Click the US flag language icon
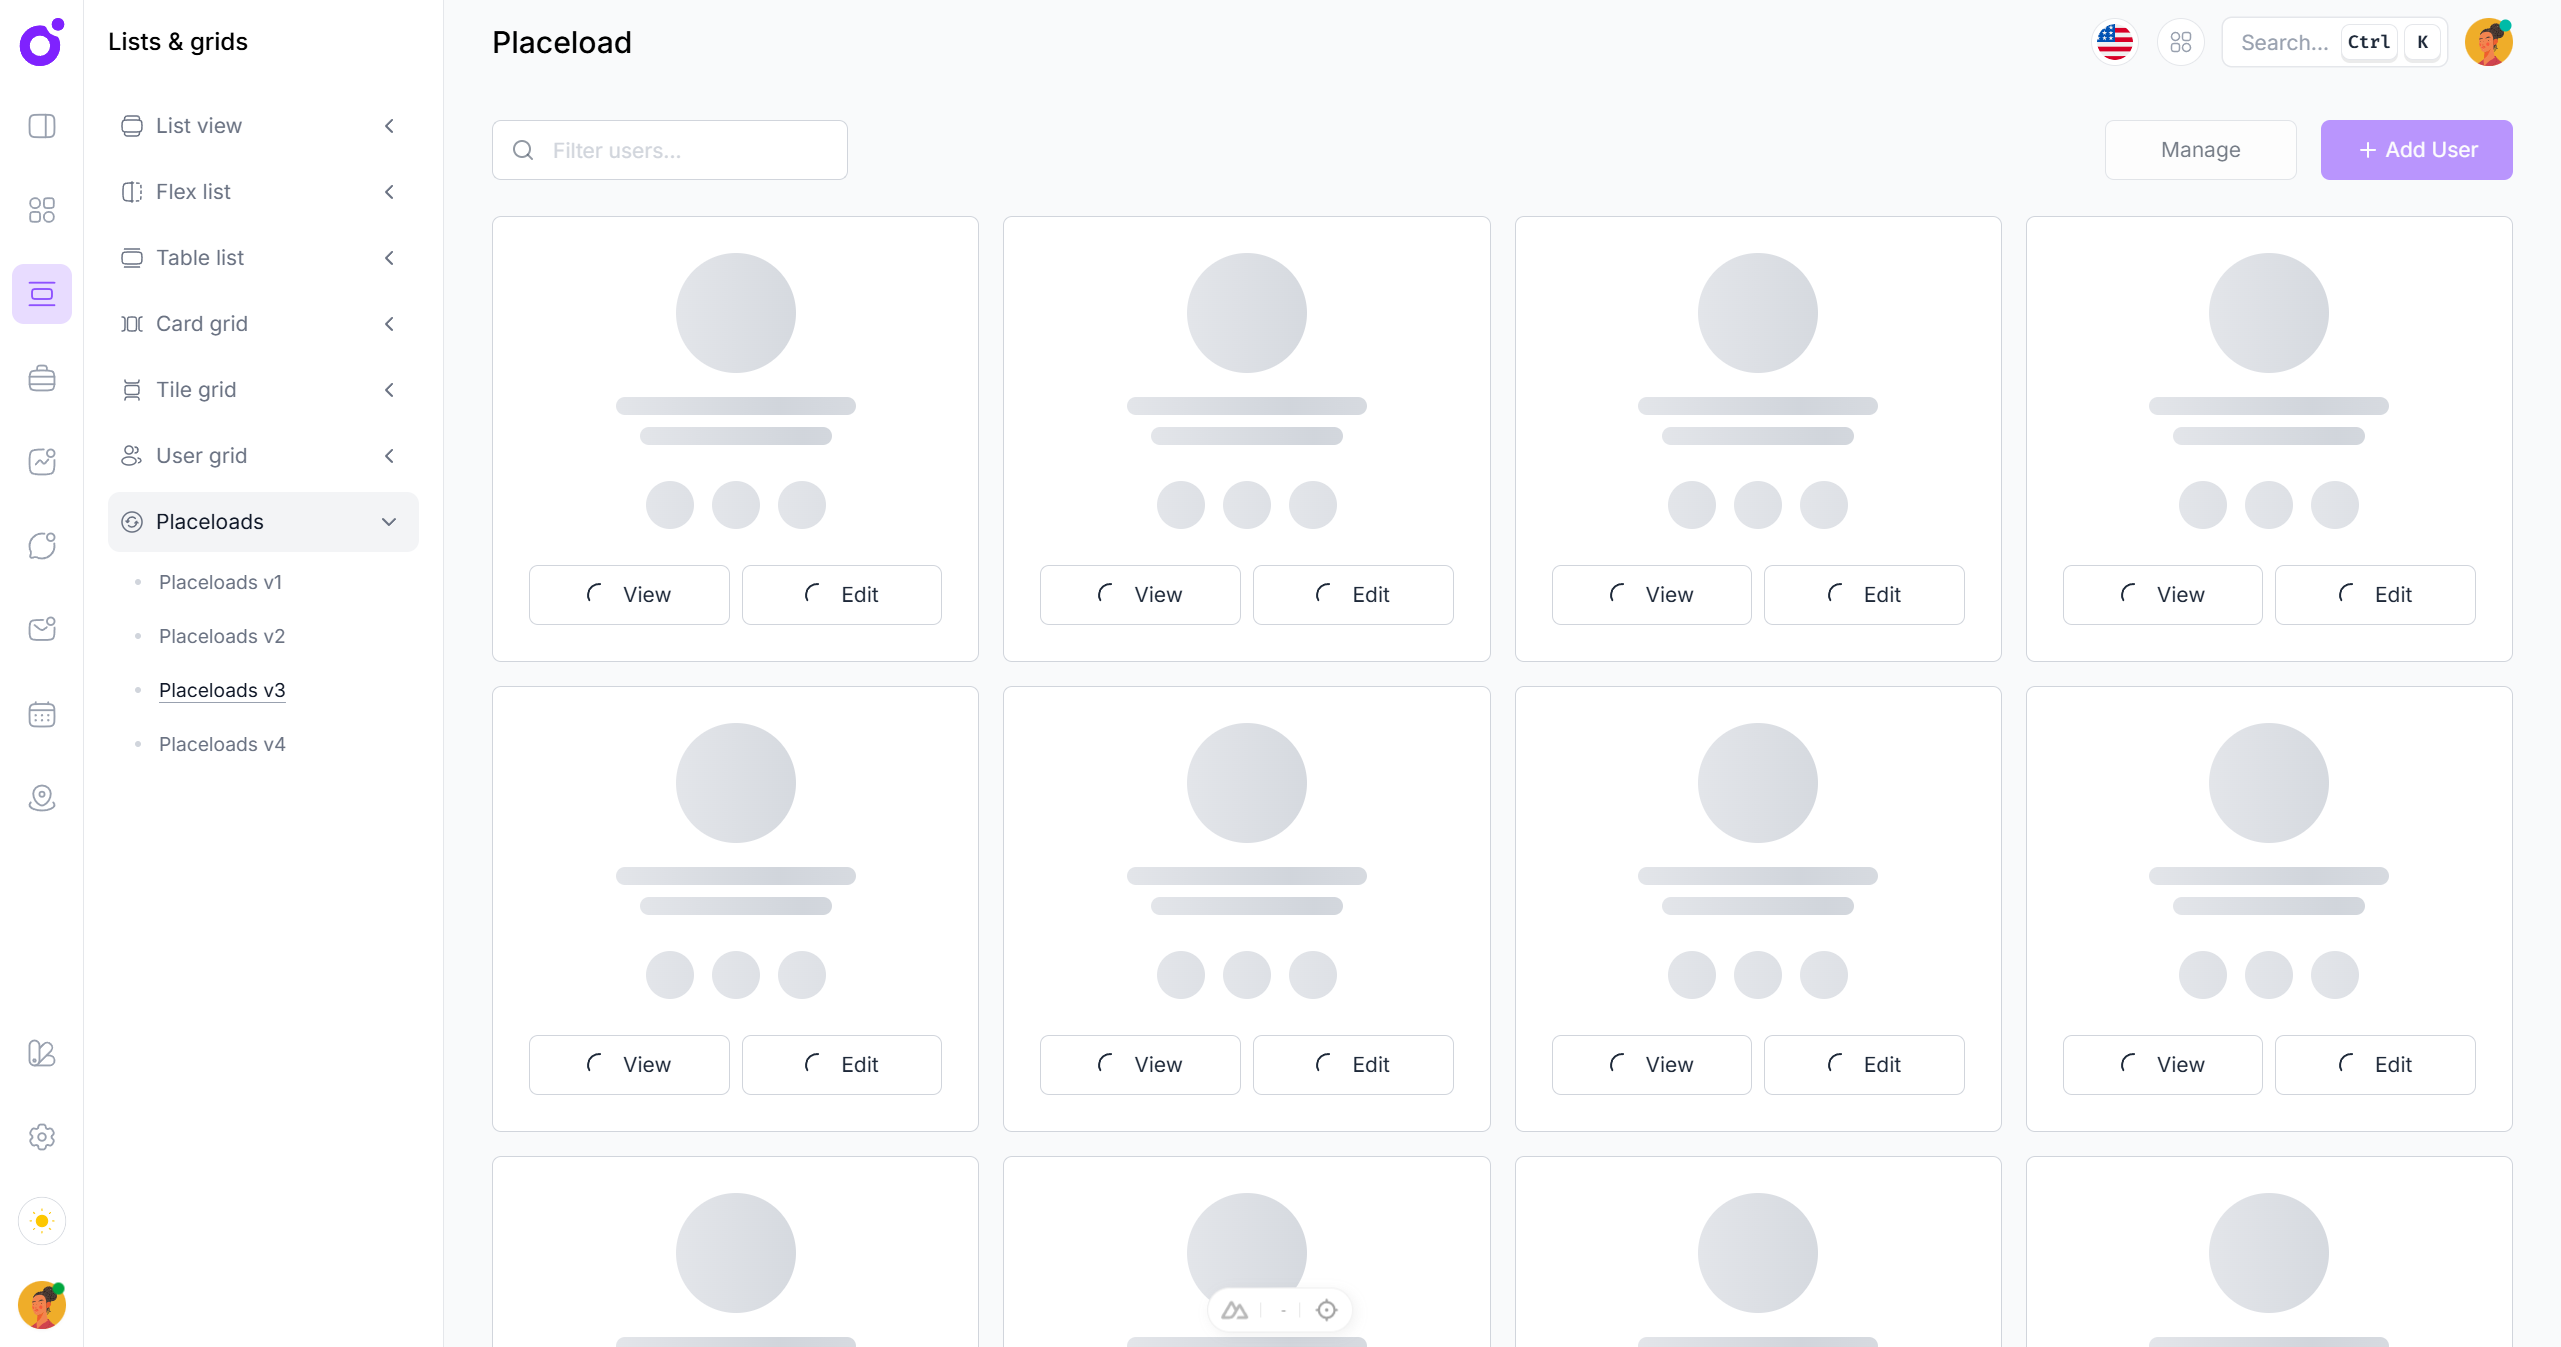Screen dimensions: 2561x1347 click(2114, 42)
